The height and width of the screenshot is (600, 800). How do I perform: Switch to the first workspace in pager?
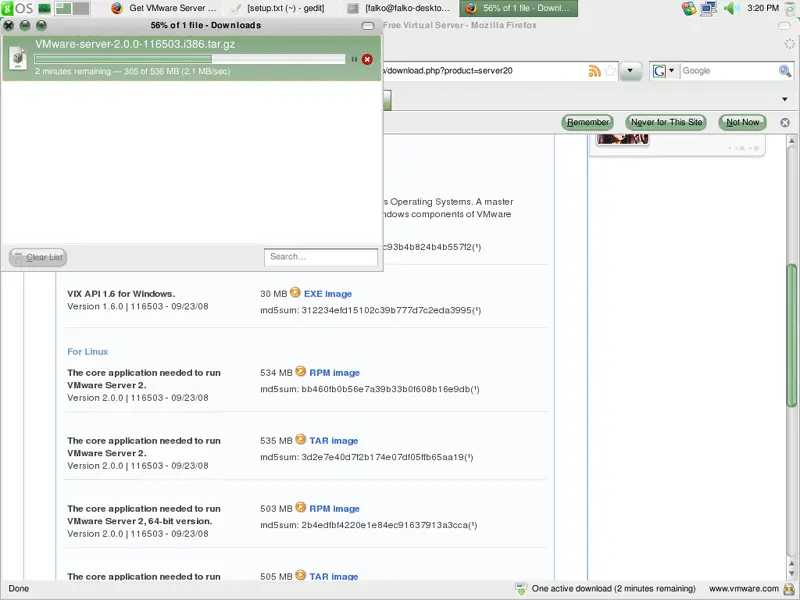coord(63,8)
